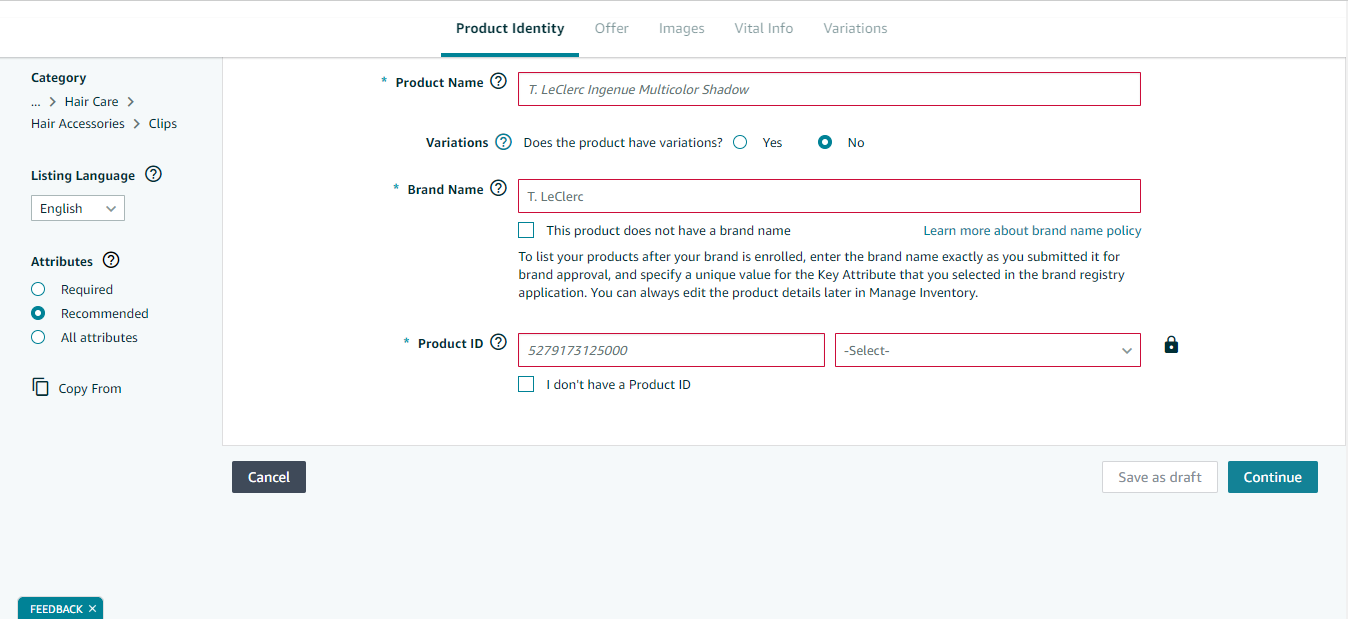1348x619 pixels.
Task: Close the Feedback tab with the X
Action: click(x=92, y=608)
